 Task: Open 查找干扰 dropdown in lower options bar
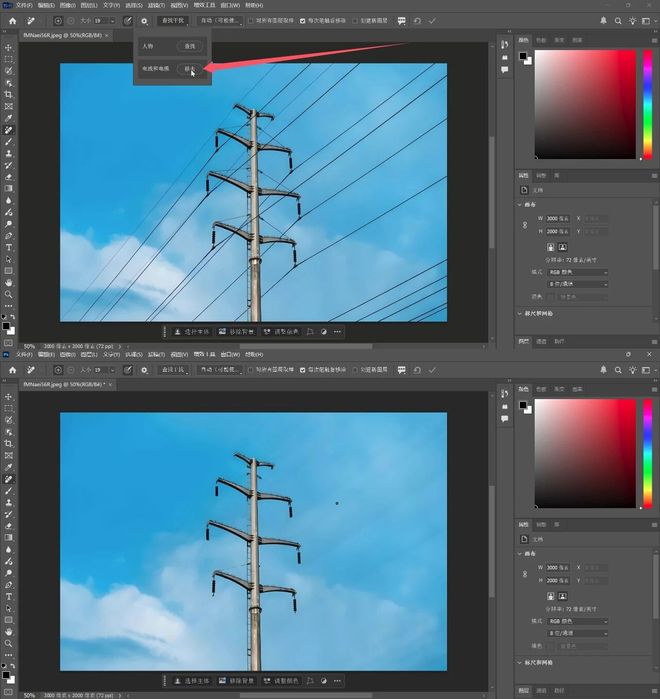(173, 370)
